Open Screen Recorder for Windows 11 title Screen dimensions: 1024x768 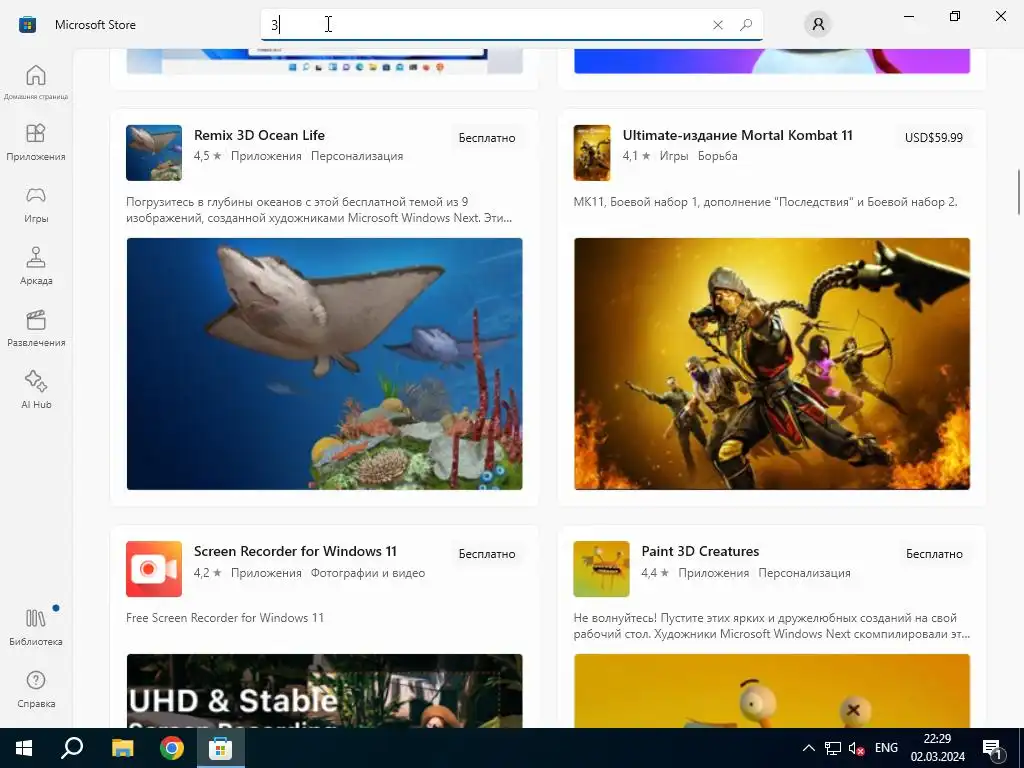click(295, 551)
